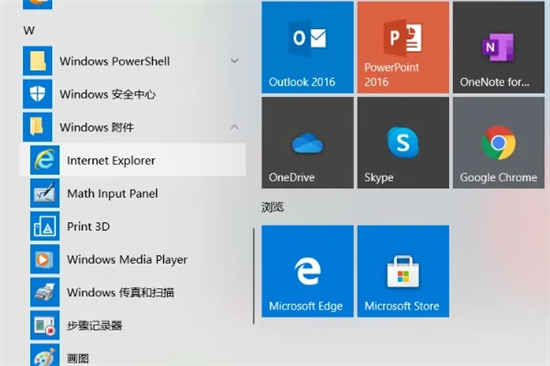Jump to letter W section header

29,31
